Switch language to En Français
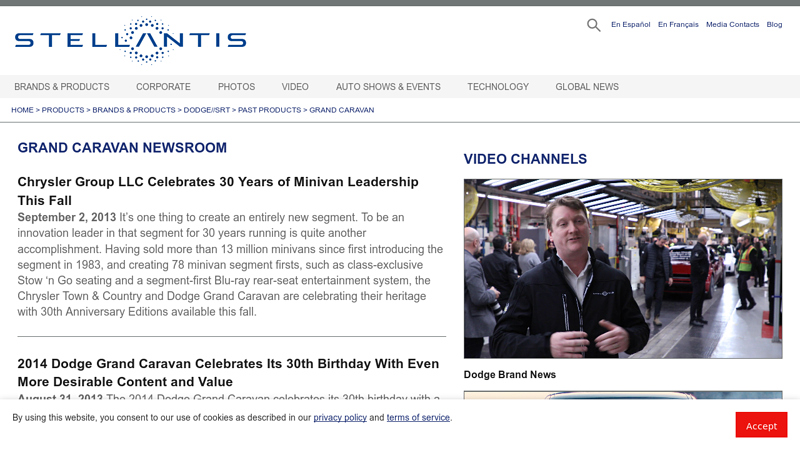Screen dimensions: 800x450 tap(678, 25)
